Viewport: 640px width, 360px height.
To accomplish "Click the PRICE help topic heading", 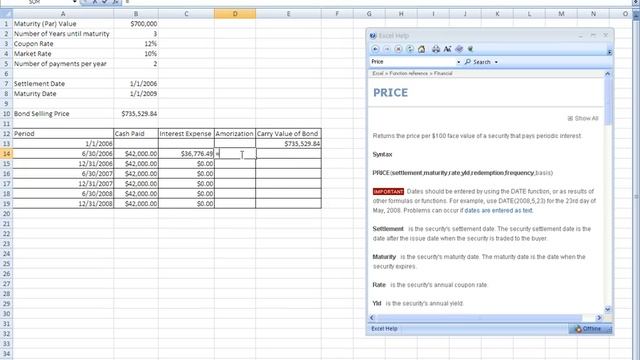I will click(x=391, y=93).
